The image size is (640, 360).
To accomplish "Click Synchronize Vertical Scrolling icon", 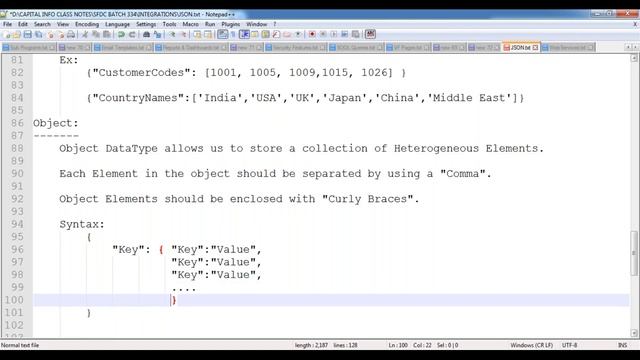I will click(196, 34).
